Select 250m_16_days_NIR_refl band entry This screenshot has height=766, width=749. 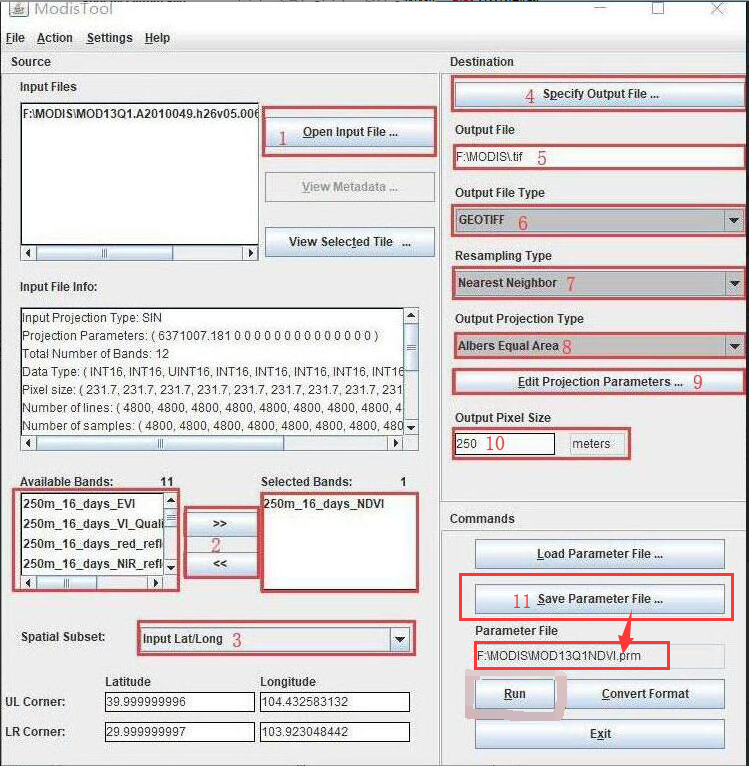tap(93, 564)
